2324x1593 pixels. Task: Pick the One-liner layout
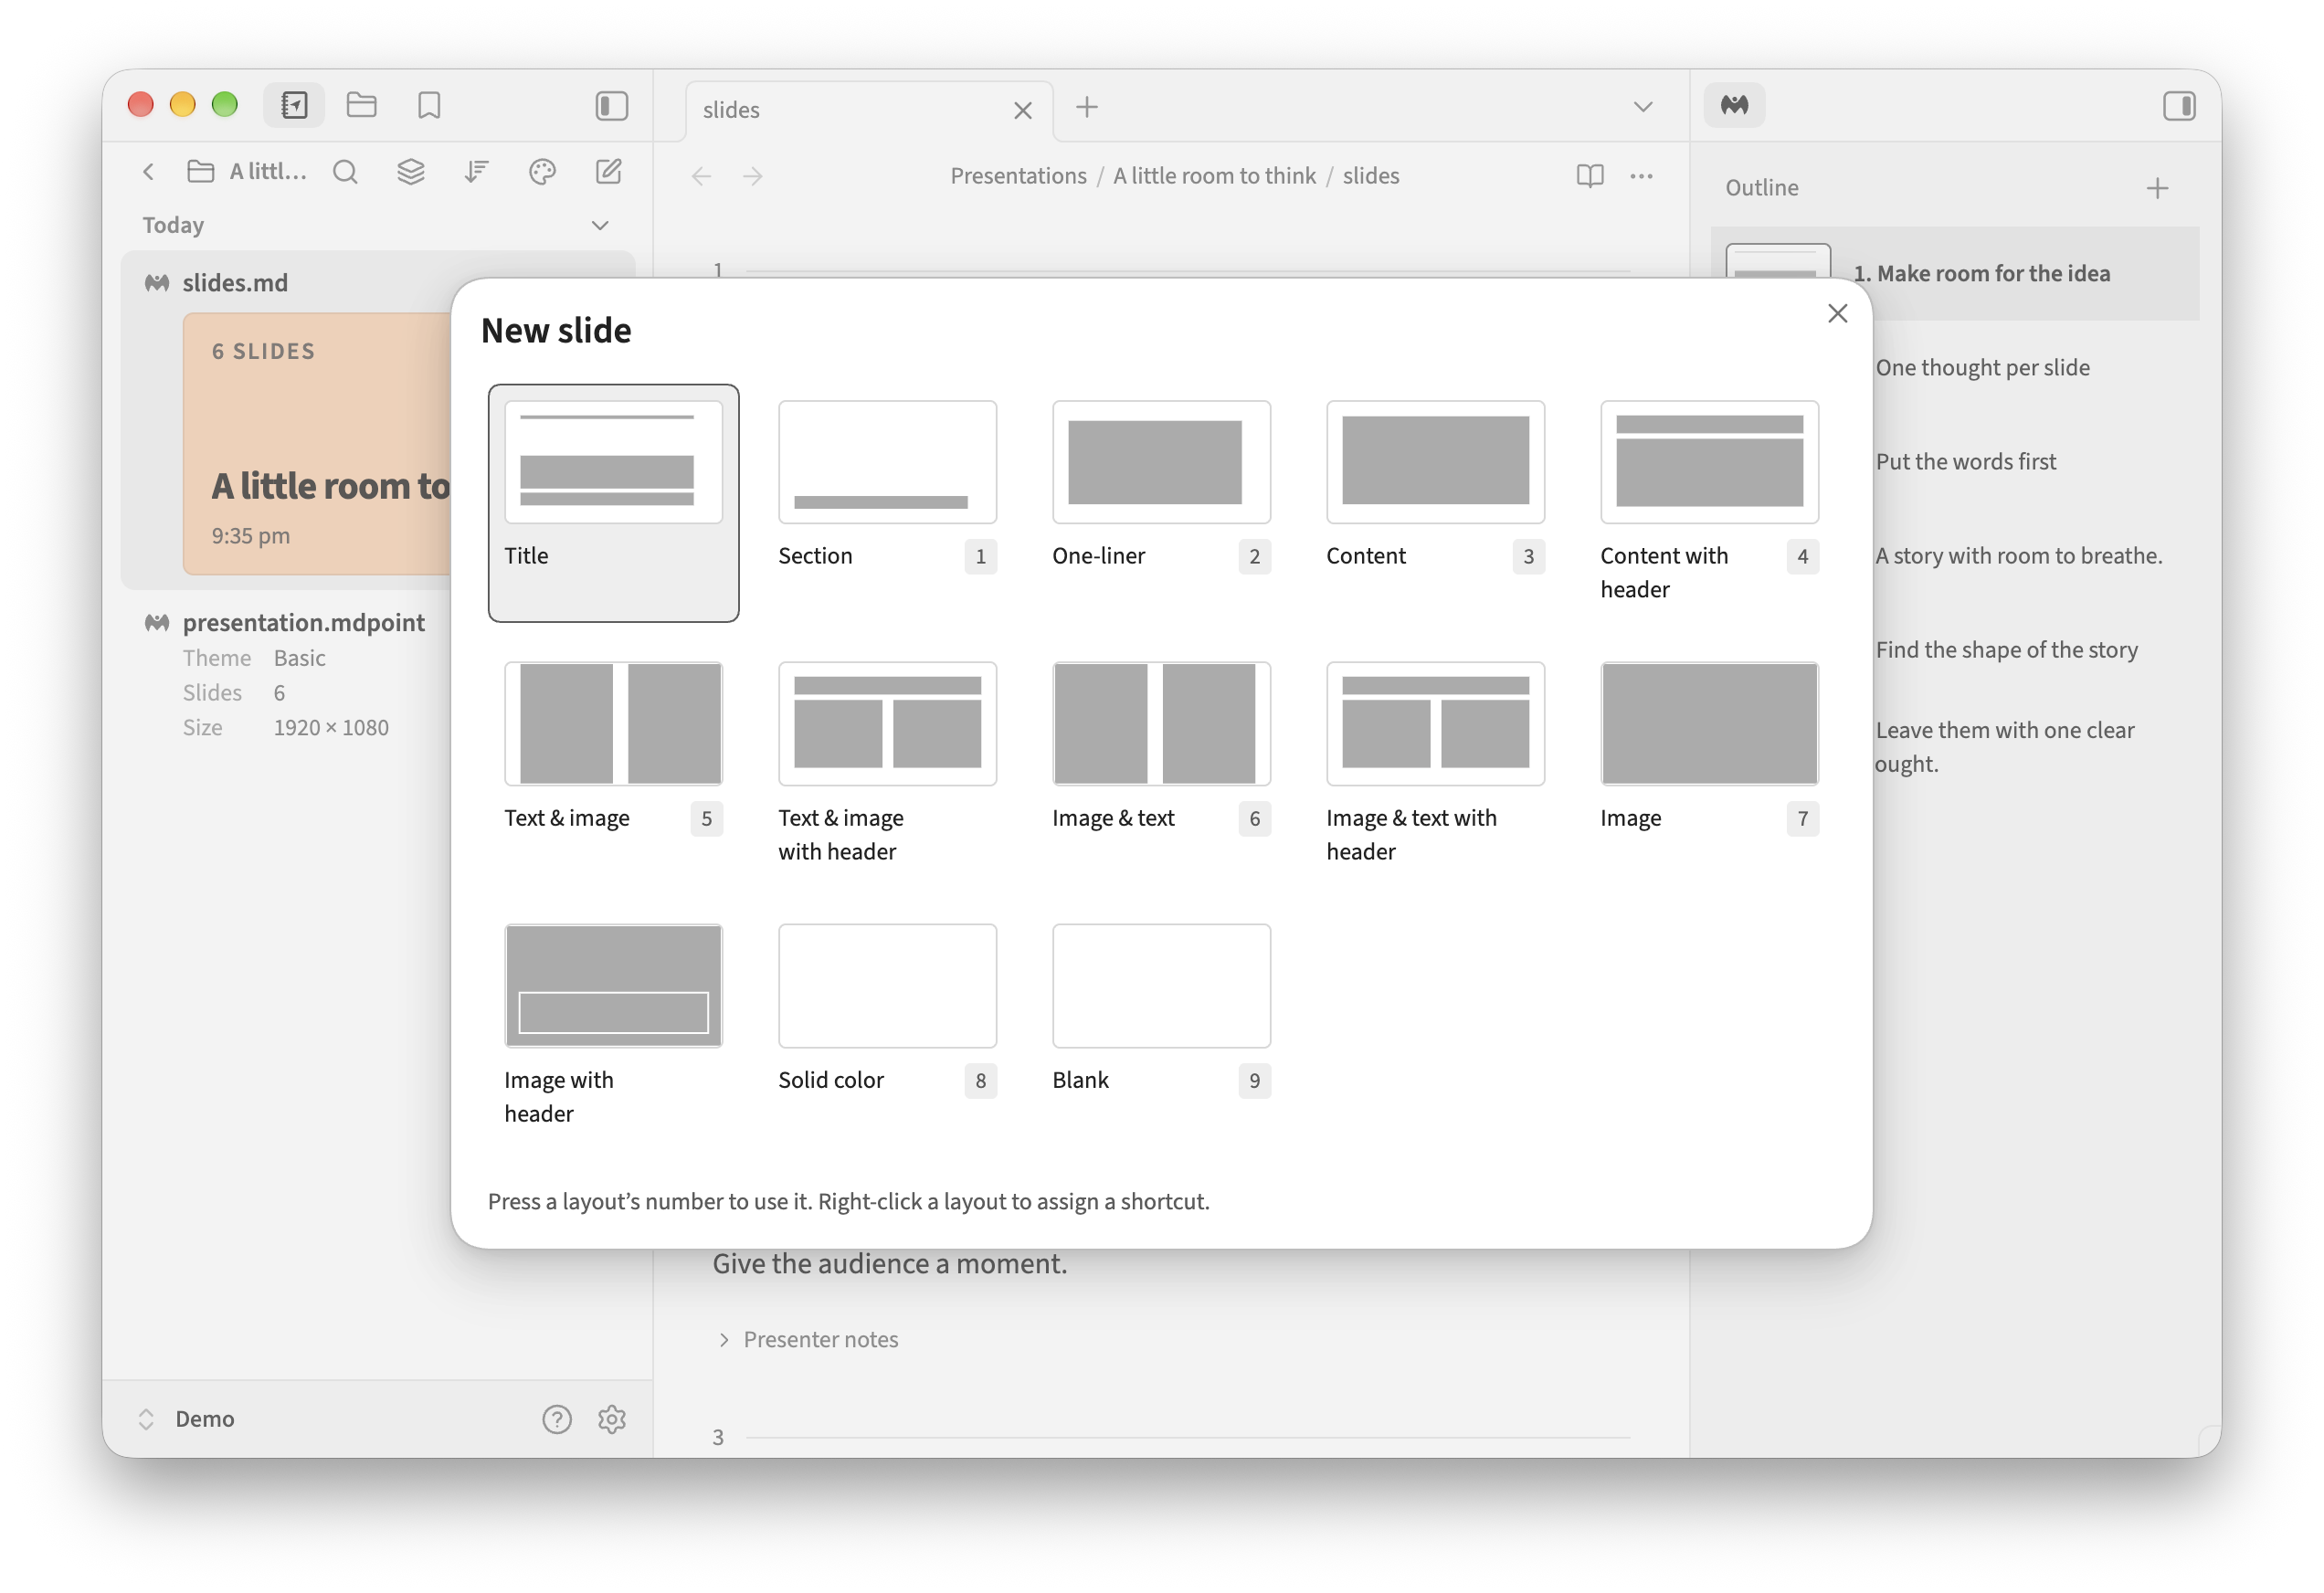click(1161, 503)
